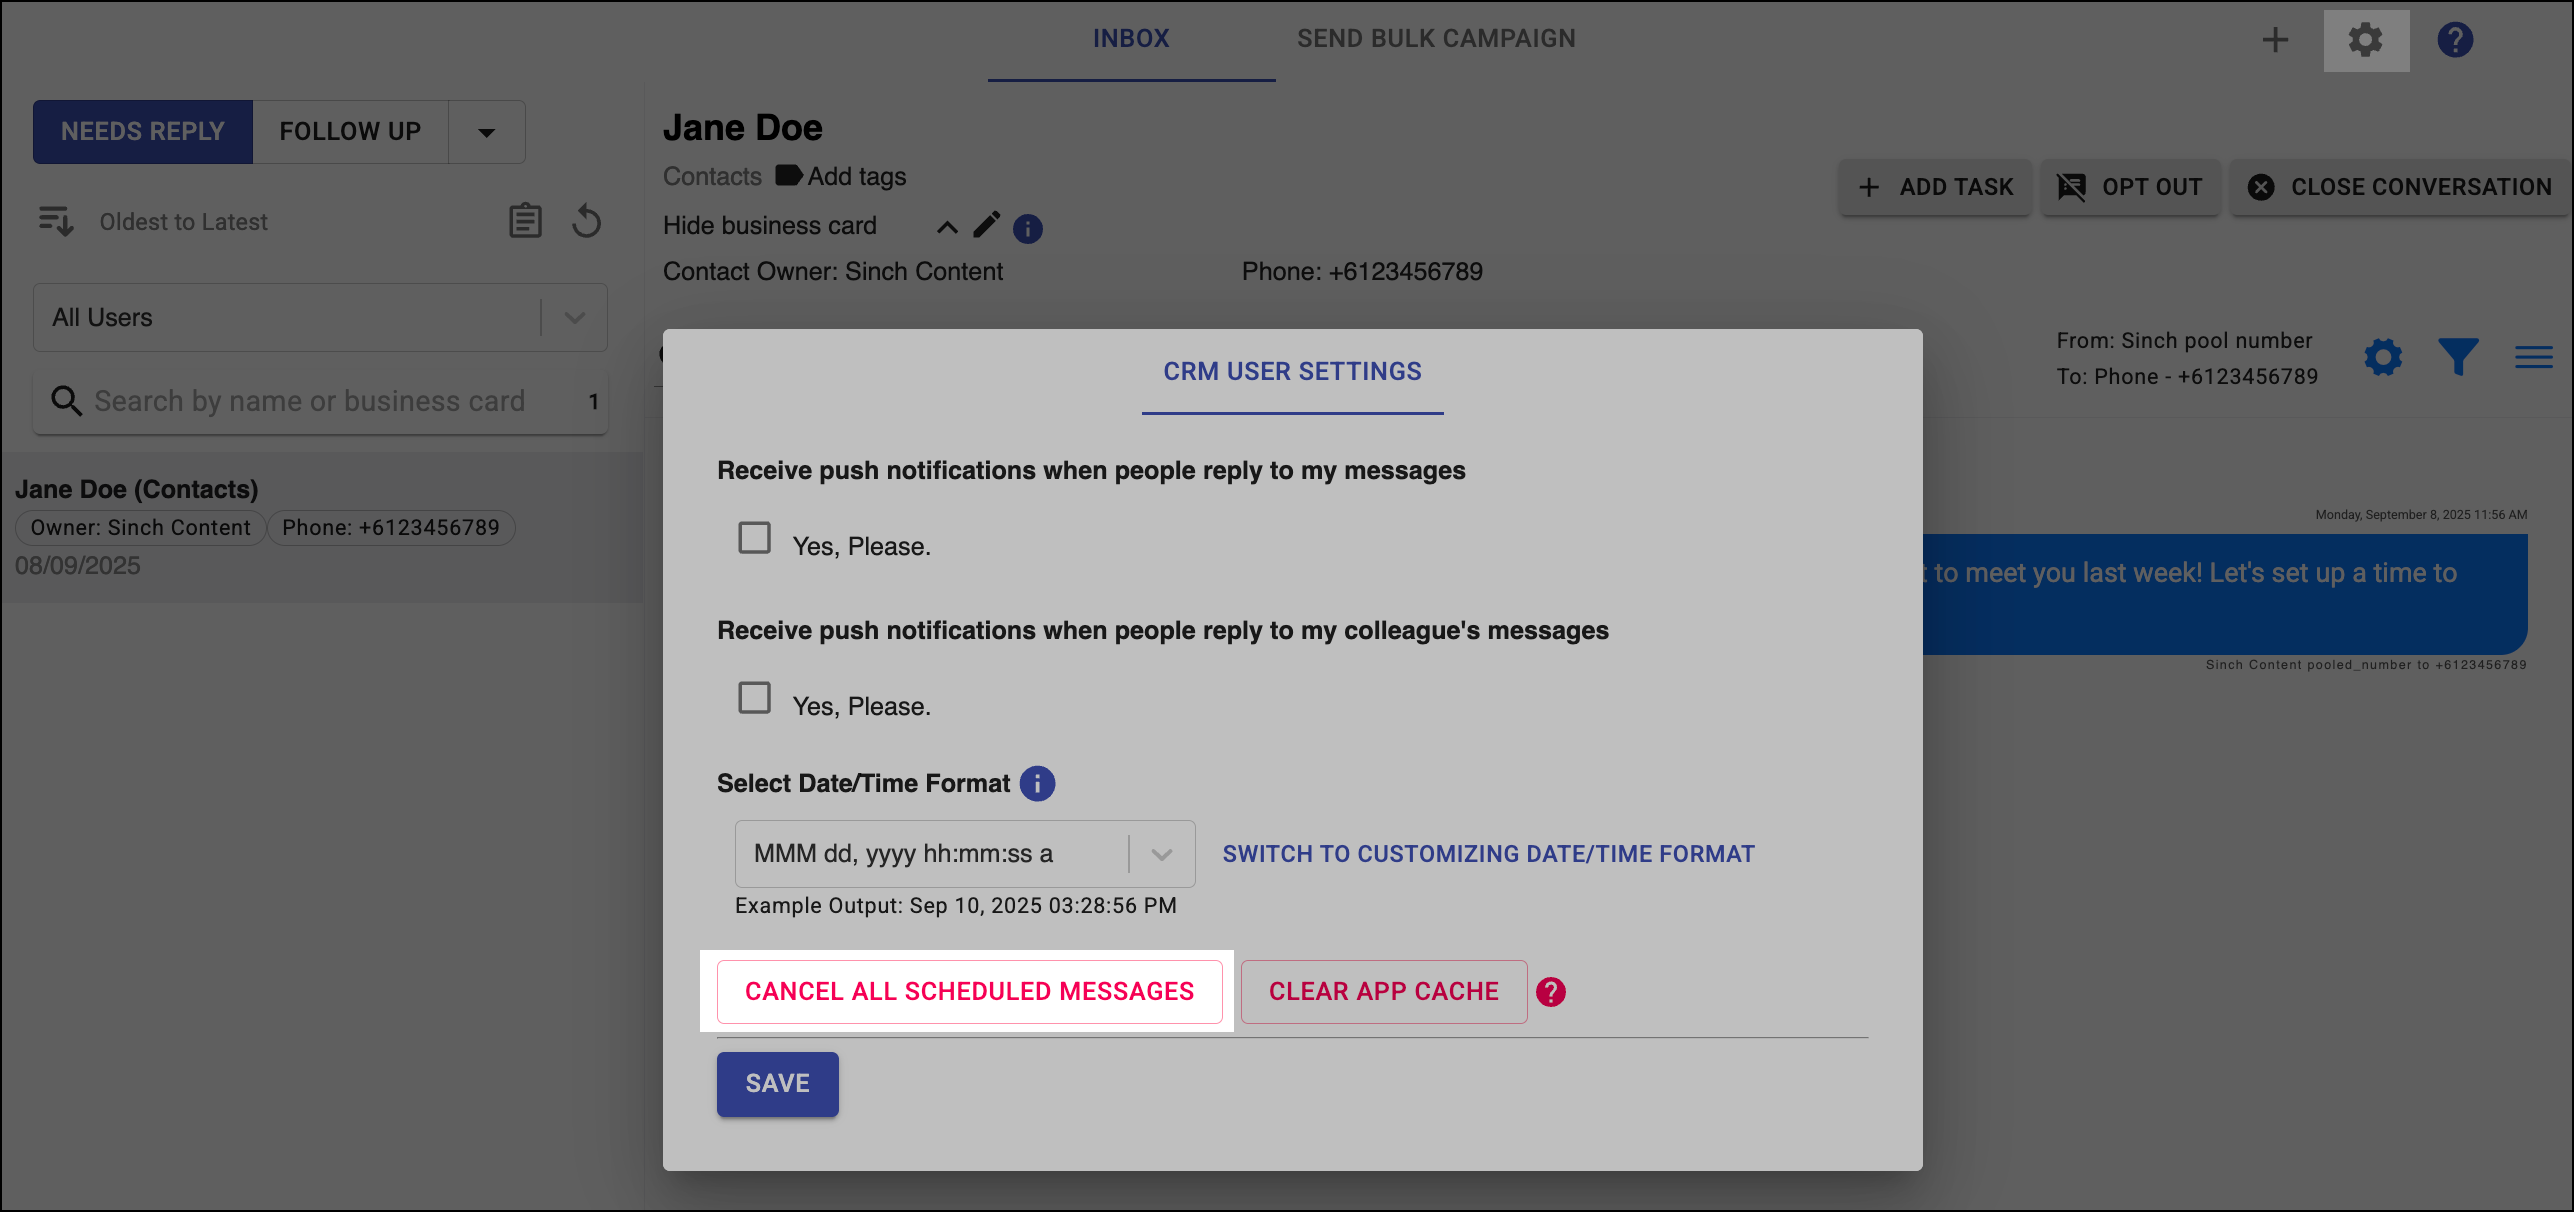Enable push notifications for my messages

pyautogui.click(x=754, y=538)
